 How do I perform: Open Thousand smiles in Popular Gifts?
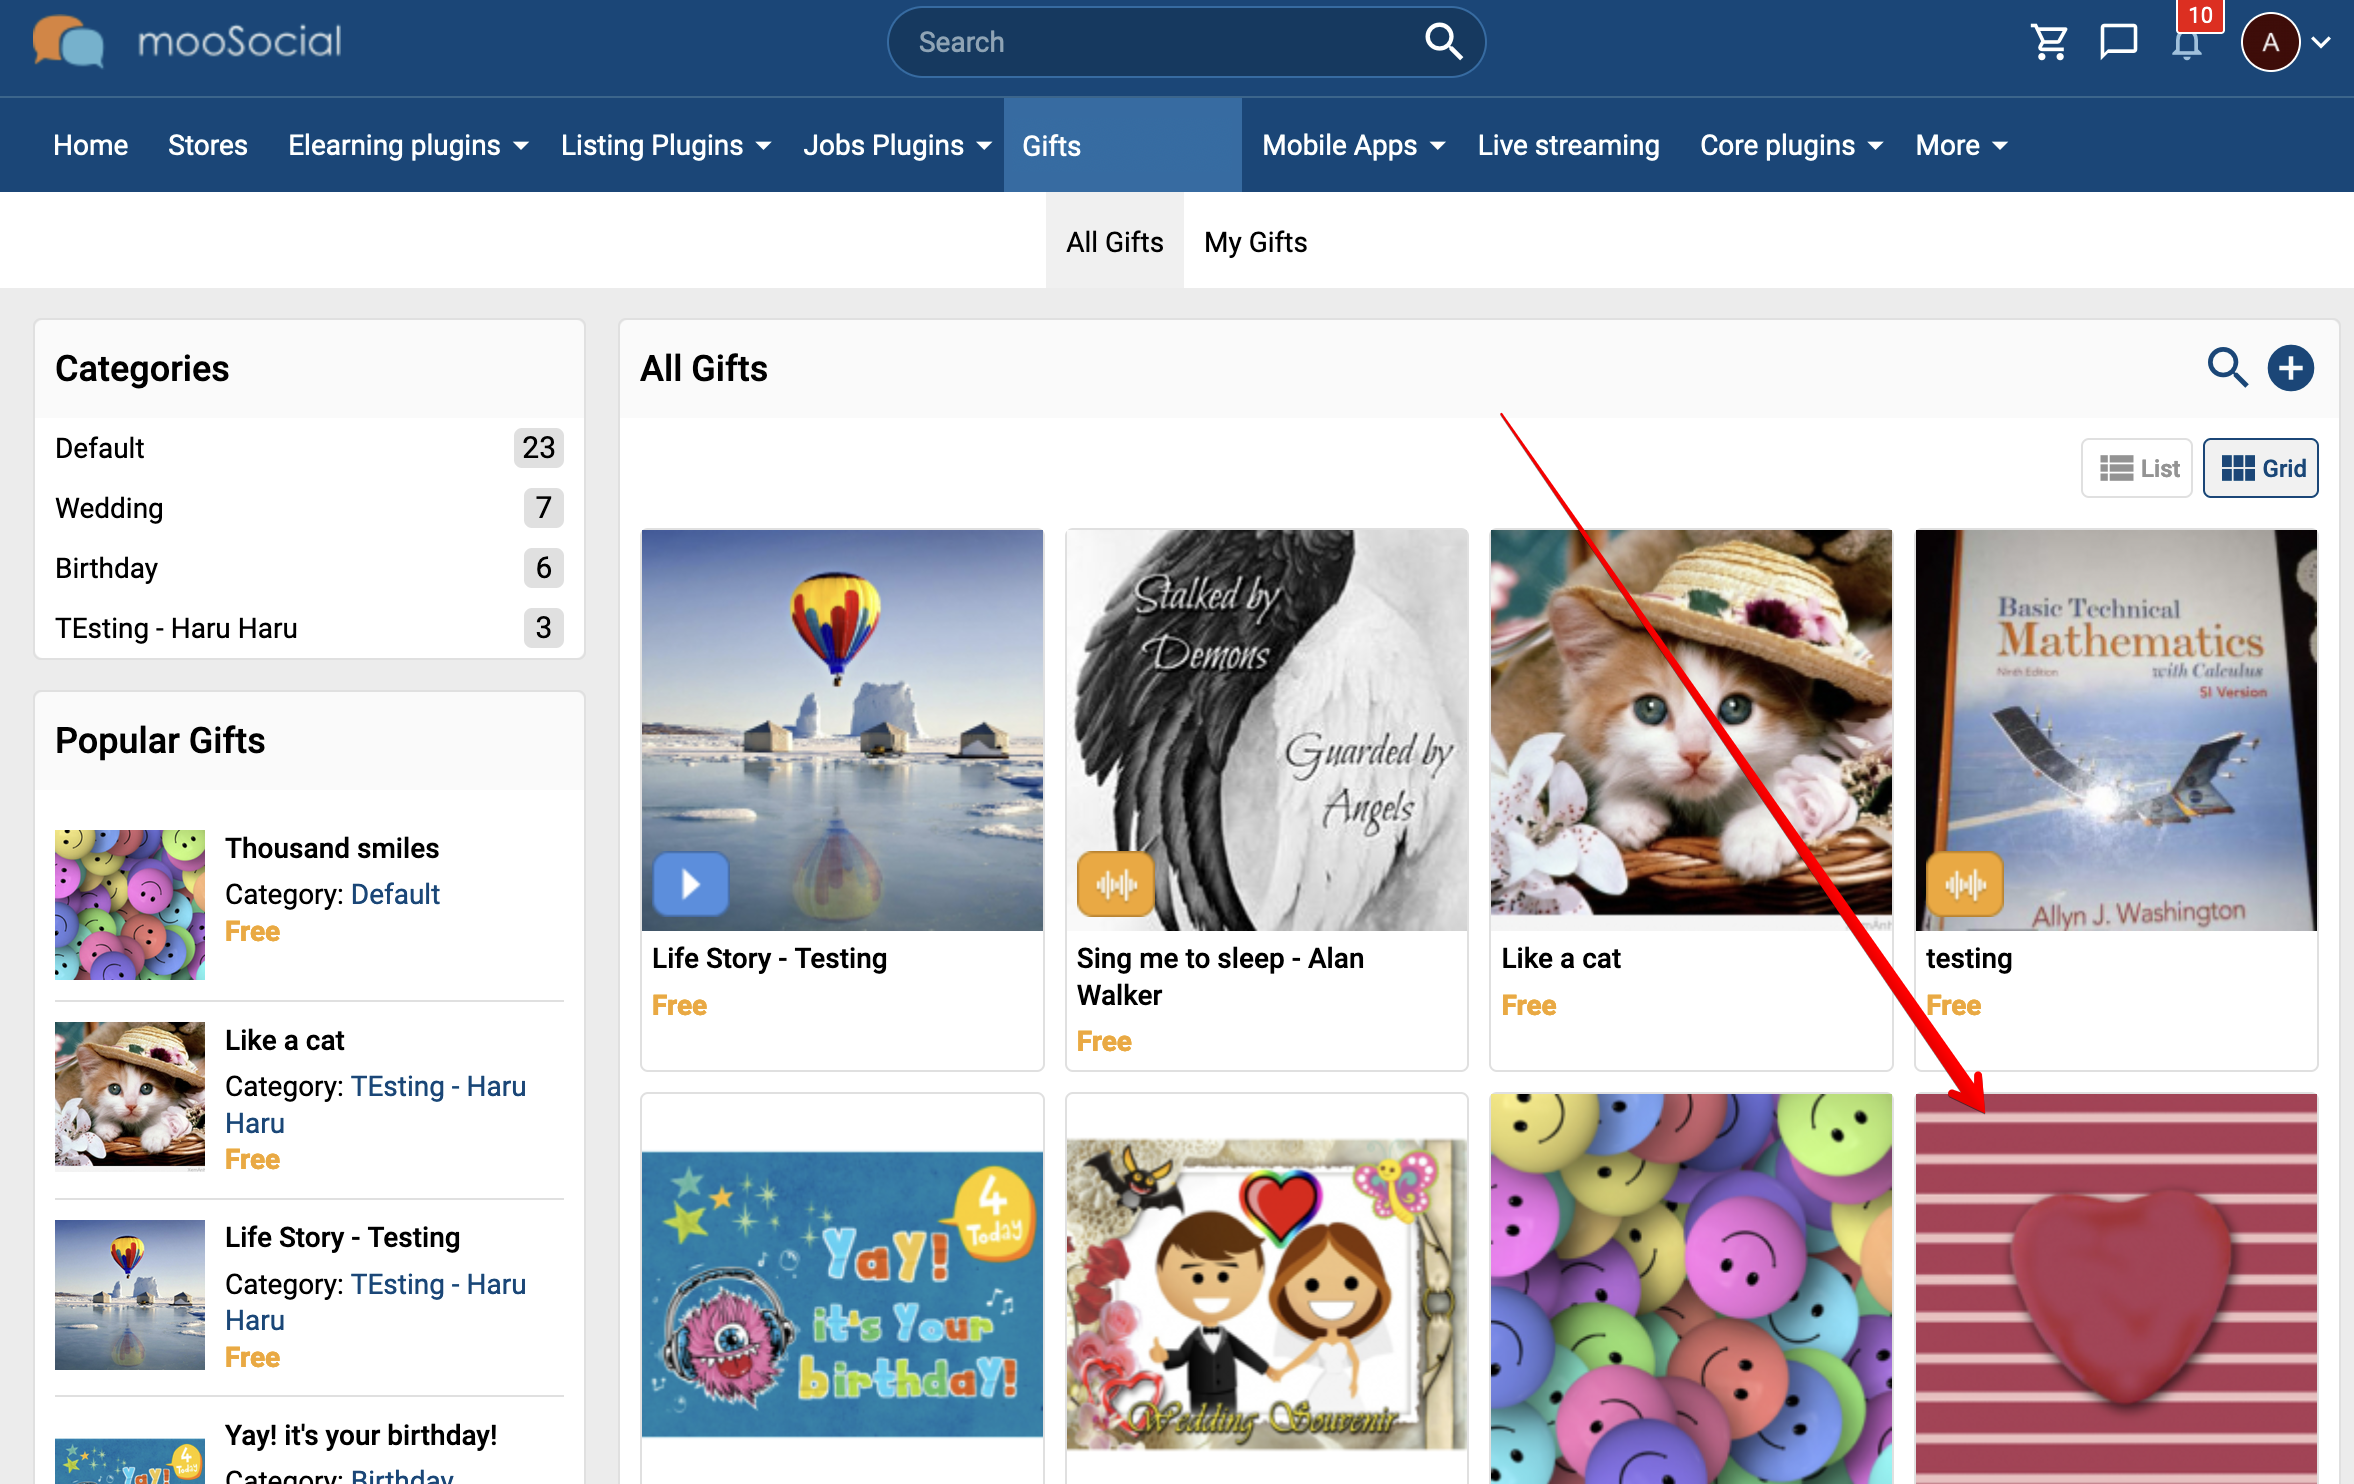coord(332,847)
